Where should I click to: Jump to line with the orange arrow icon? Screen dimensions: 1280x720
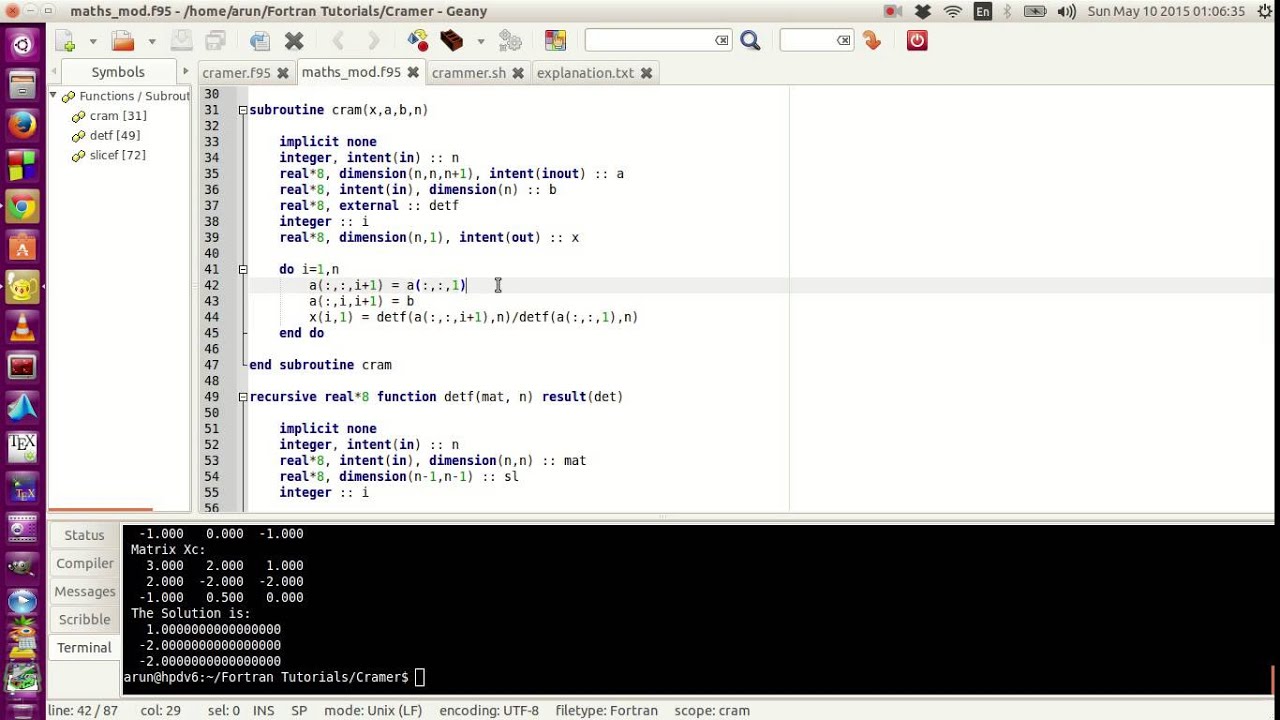click(x=872, y=41)
